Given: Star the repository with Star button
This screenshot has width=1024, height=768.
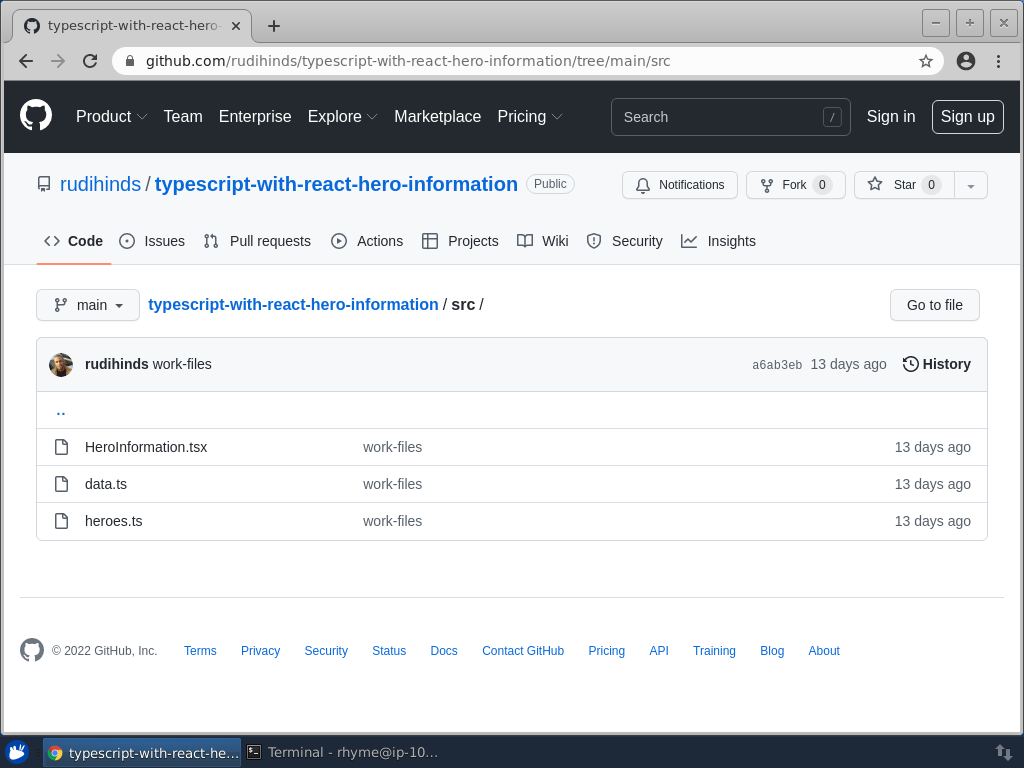Looking at the screenshot, I should pos(904,185).
